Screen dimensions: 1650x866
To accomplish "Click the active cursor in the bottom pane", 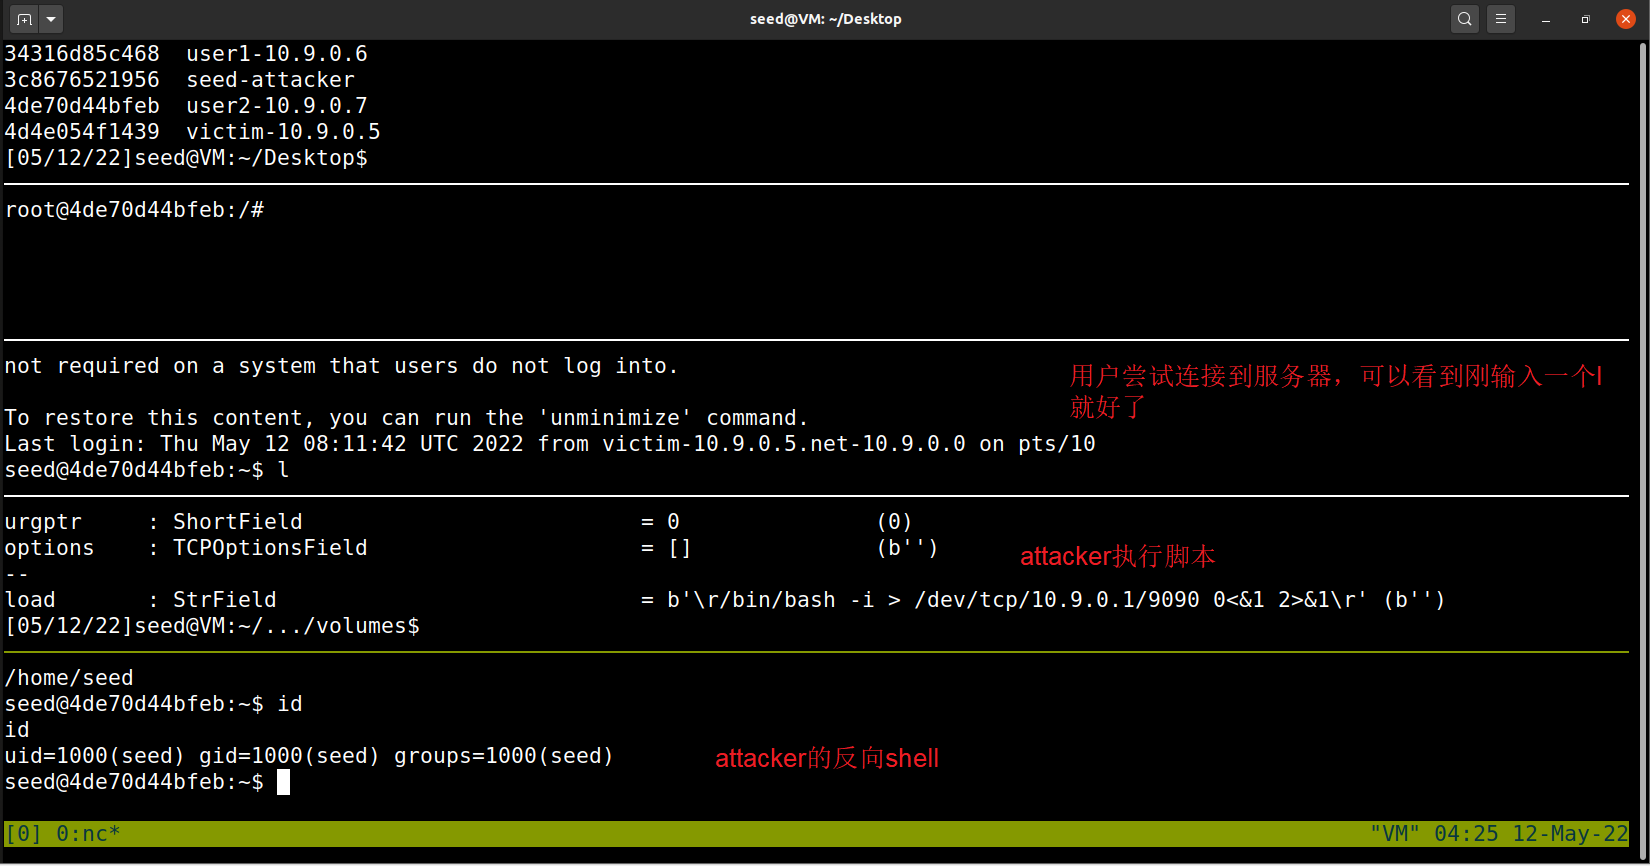I will pos(284,782).
